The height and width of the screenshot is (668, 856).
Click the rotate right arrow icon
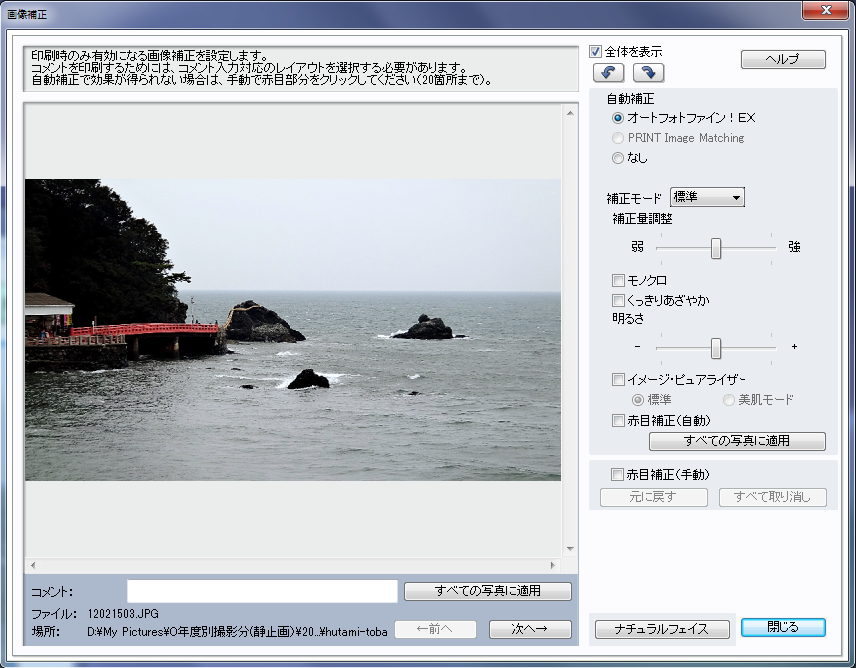(x=647, y=72)
